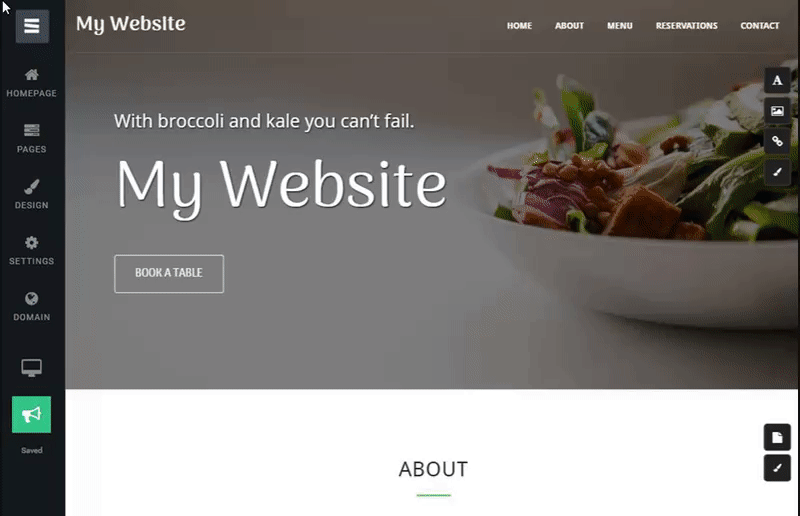Open the Pages panel

pos(32,138)
